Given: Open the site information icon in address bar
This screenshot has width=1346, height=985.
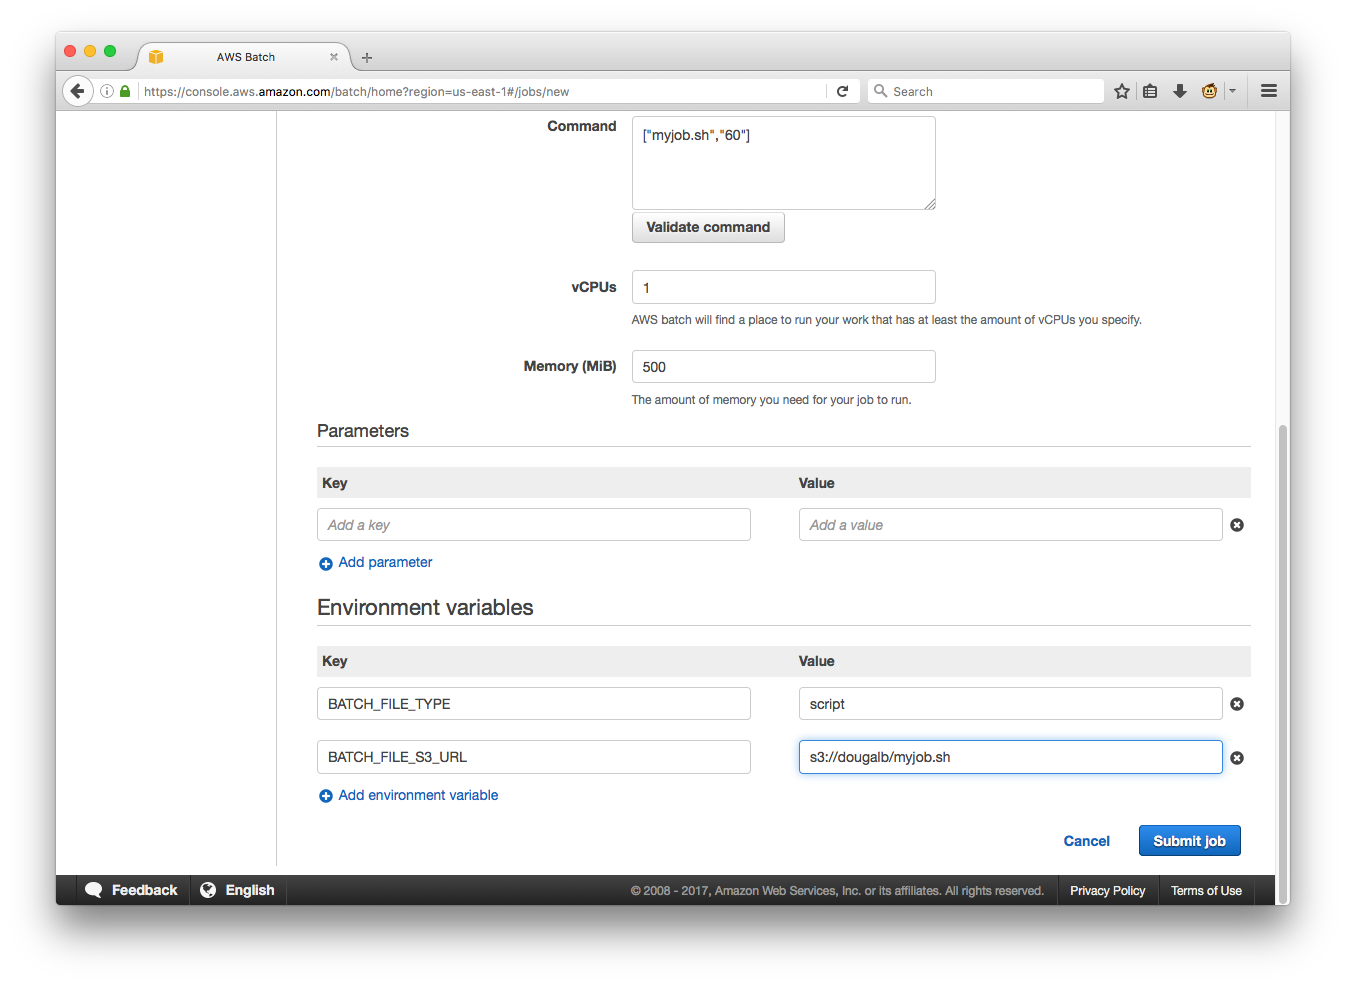Looking at the screenshot, I should (107, 91).
